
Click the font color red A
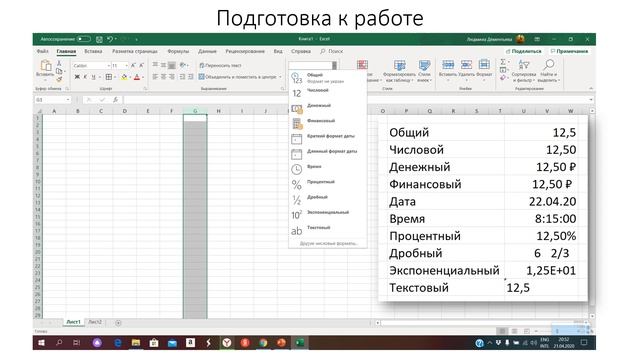pos(137,77)
